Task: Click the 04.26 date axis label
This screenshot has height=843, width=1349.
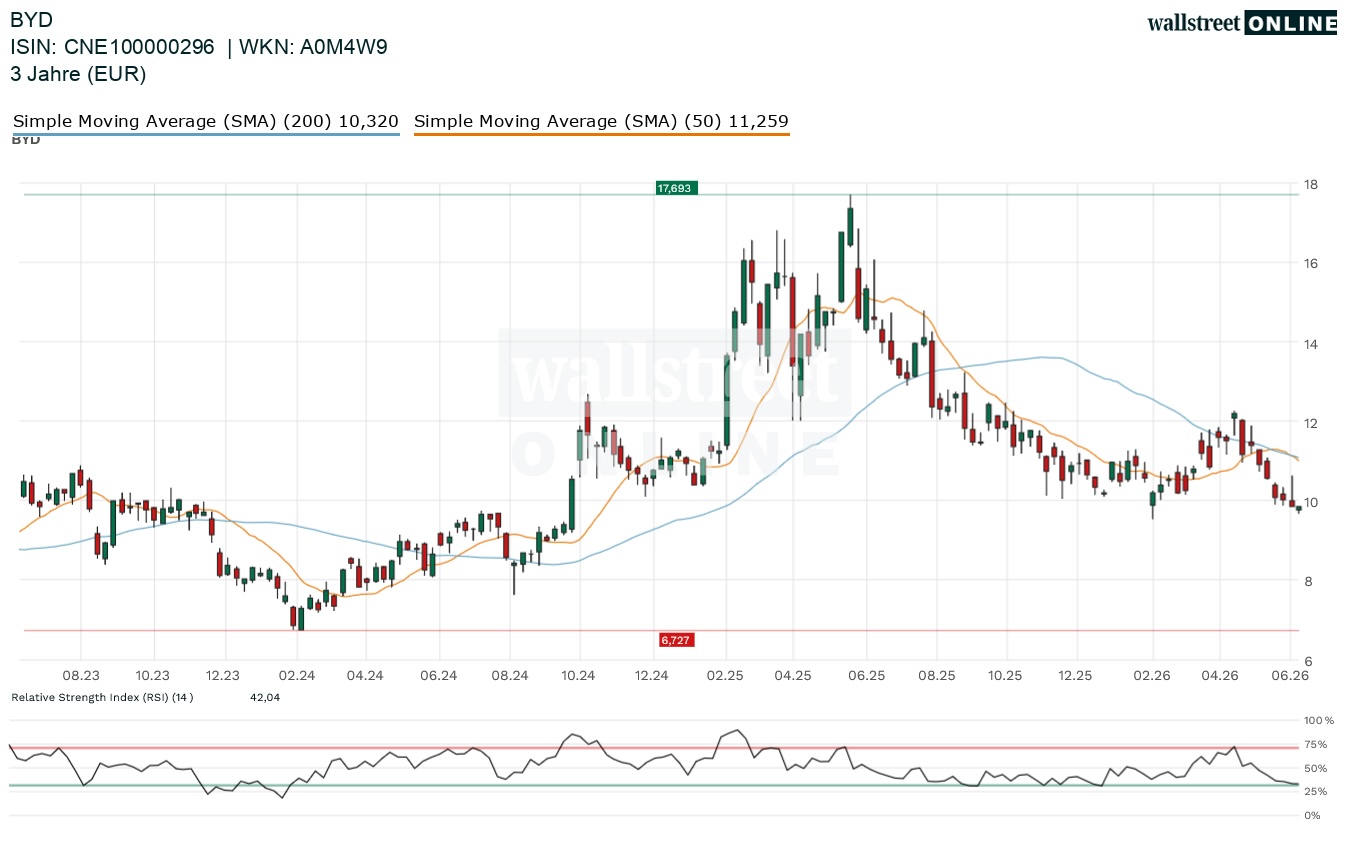Action: (1220, 675)
